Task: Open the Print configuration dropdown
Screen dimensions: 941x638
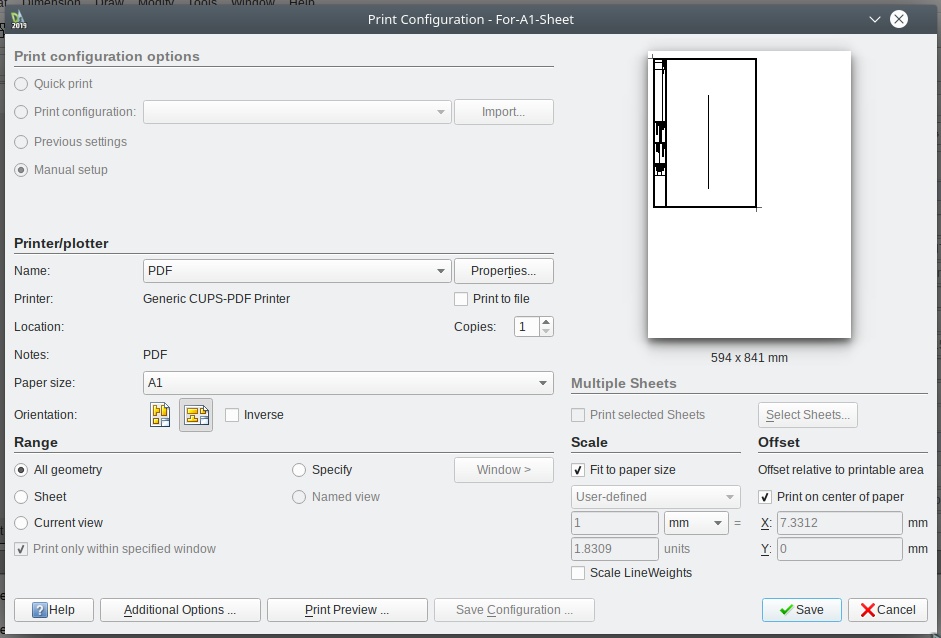Action: 297,112
